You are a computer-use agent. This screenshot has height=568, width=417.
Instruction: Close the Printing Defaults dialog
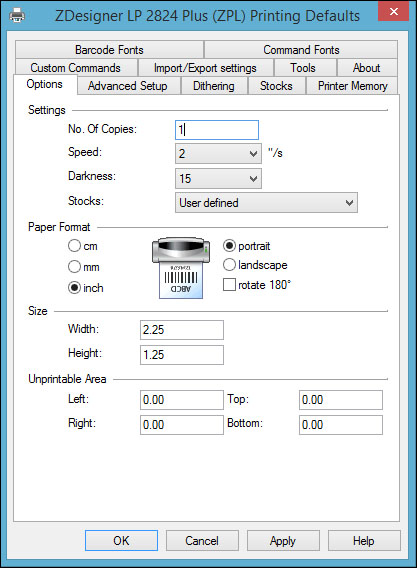pos(393,12)
